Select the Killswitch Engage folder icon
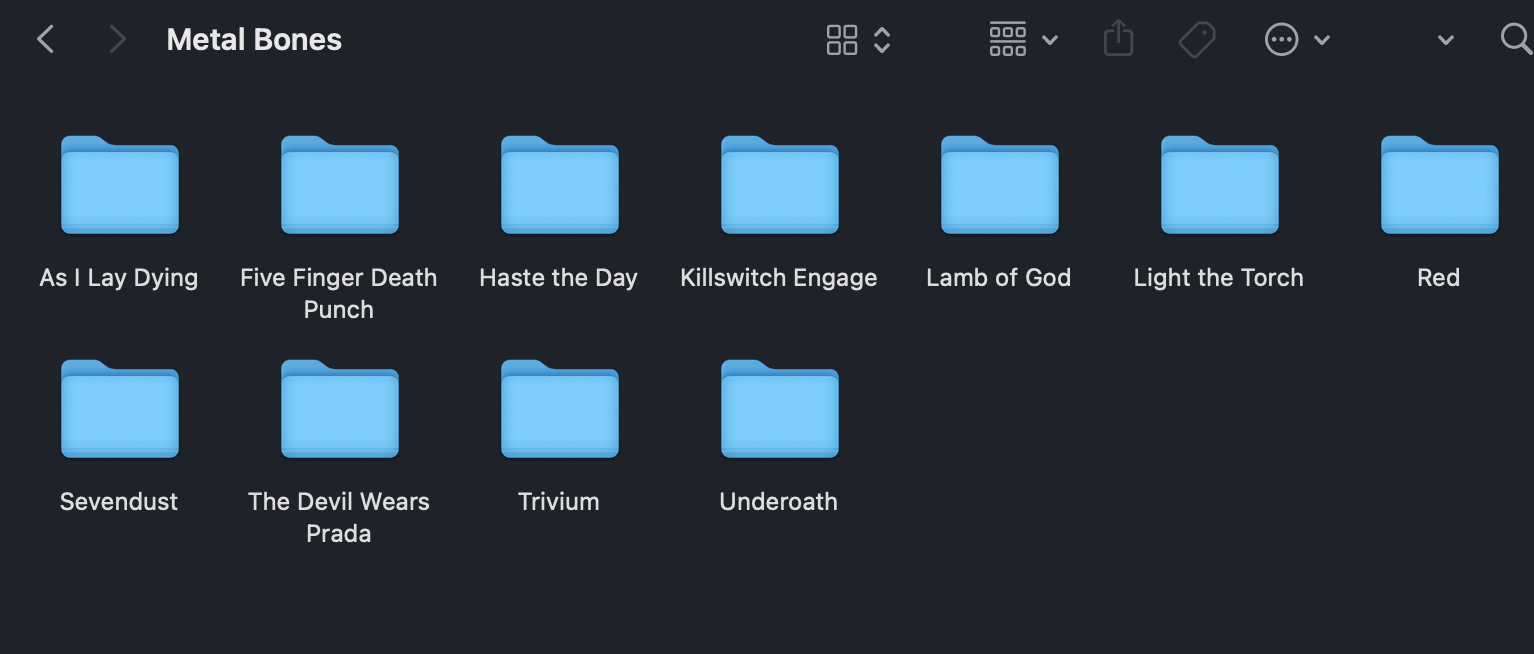 coord(780,185)
